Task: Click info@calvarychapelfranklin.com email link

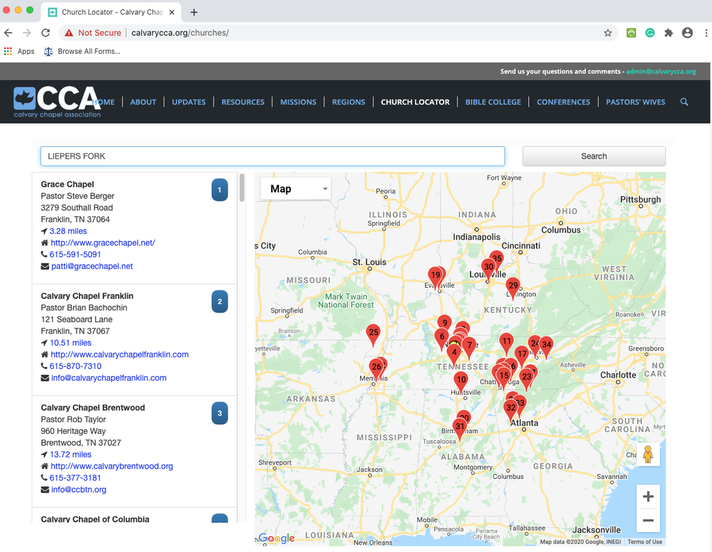Action: tap(109, 378)
